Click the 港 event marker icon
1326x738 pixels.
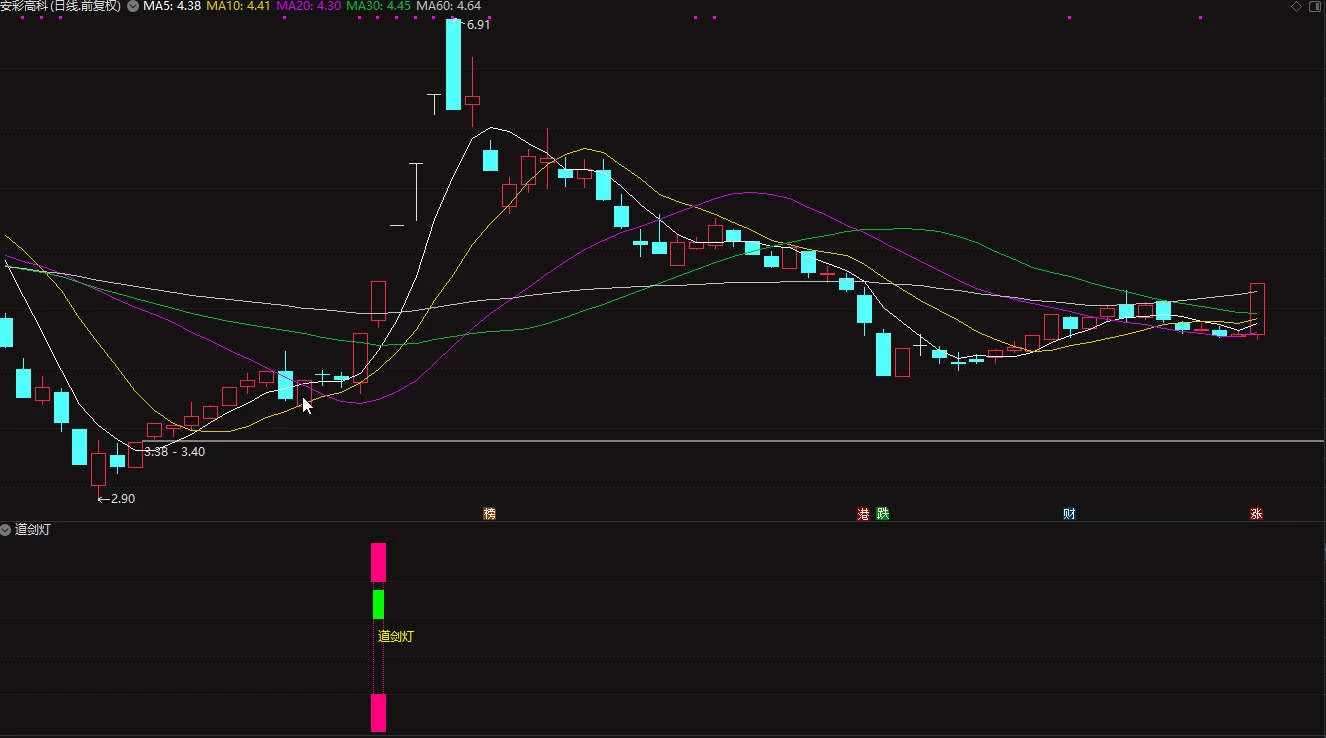[x=863, y=514]
